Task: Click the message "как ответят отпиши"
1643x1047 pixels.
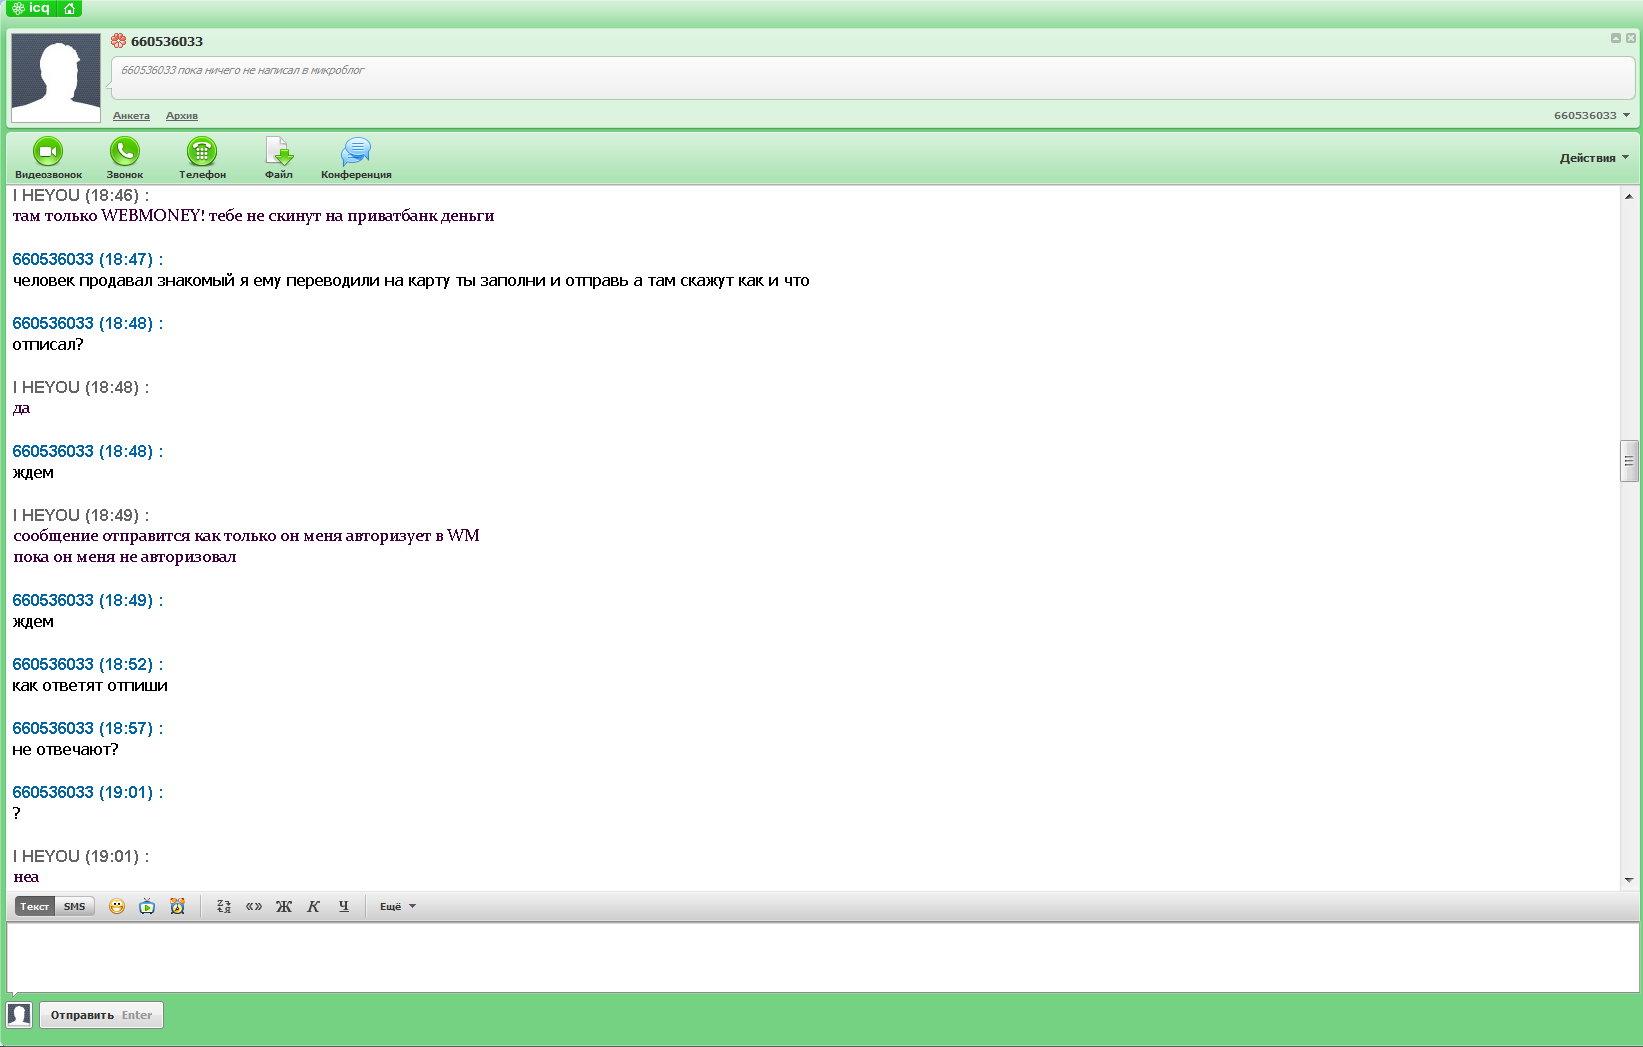Action: pyautogui.click(x=90, y=686)
